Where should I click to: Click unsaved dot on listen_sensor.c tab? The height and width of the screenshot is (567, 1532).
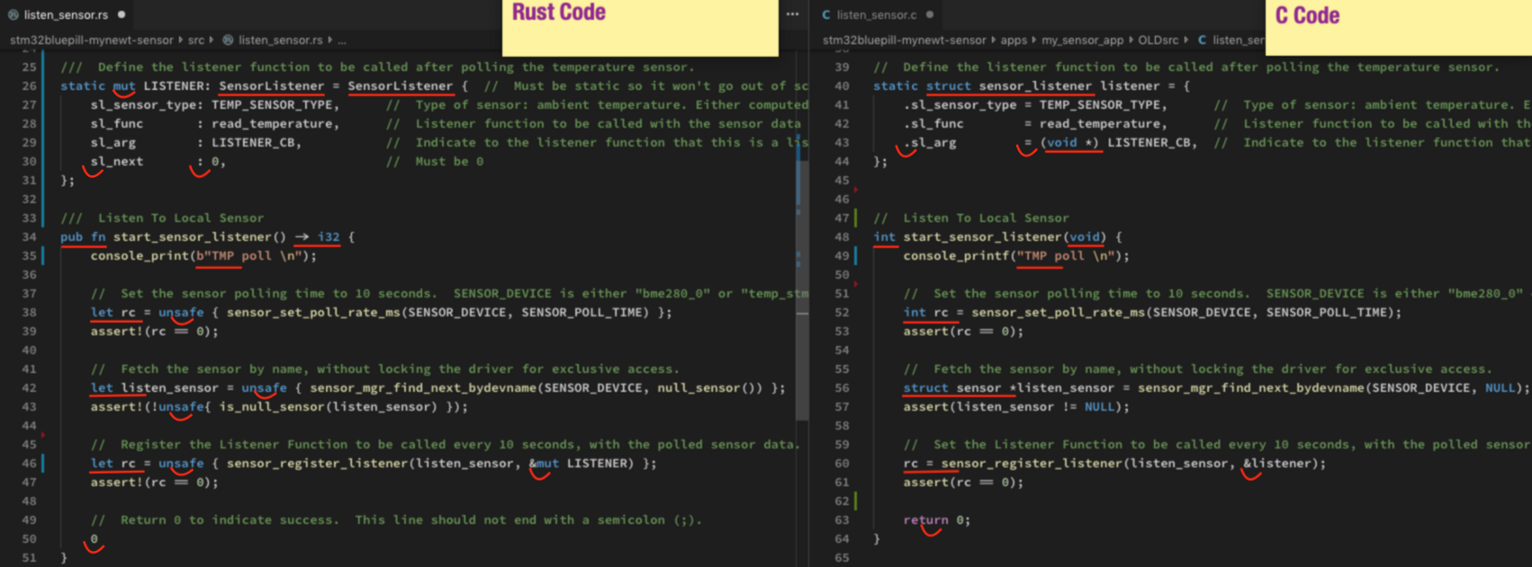930,15
